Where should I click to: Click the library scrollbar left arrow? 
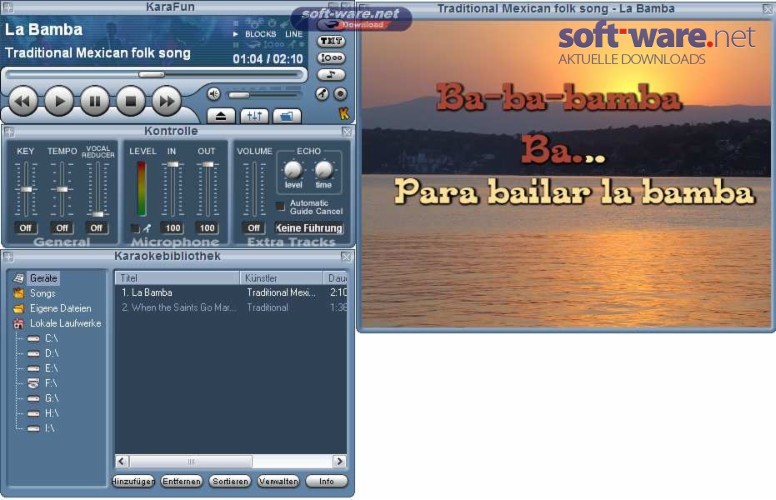[122, 461]
